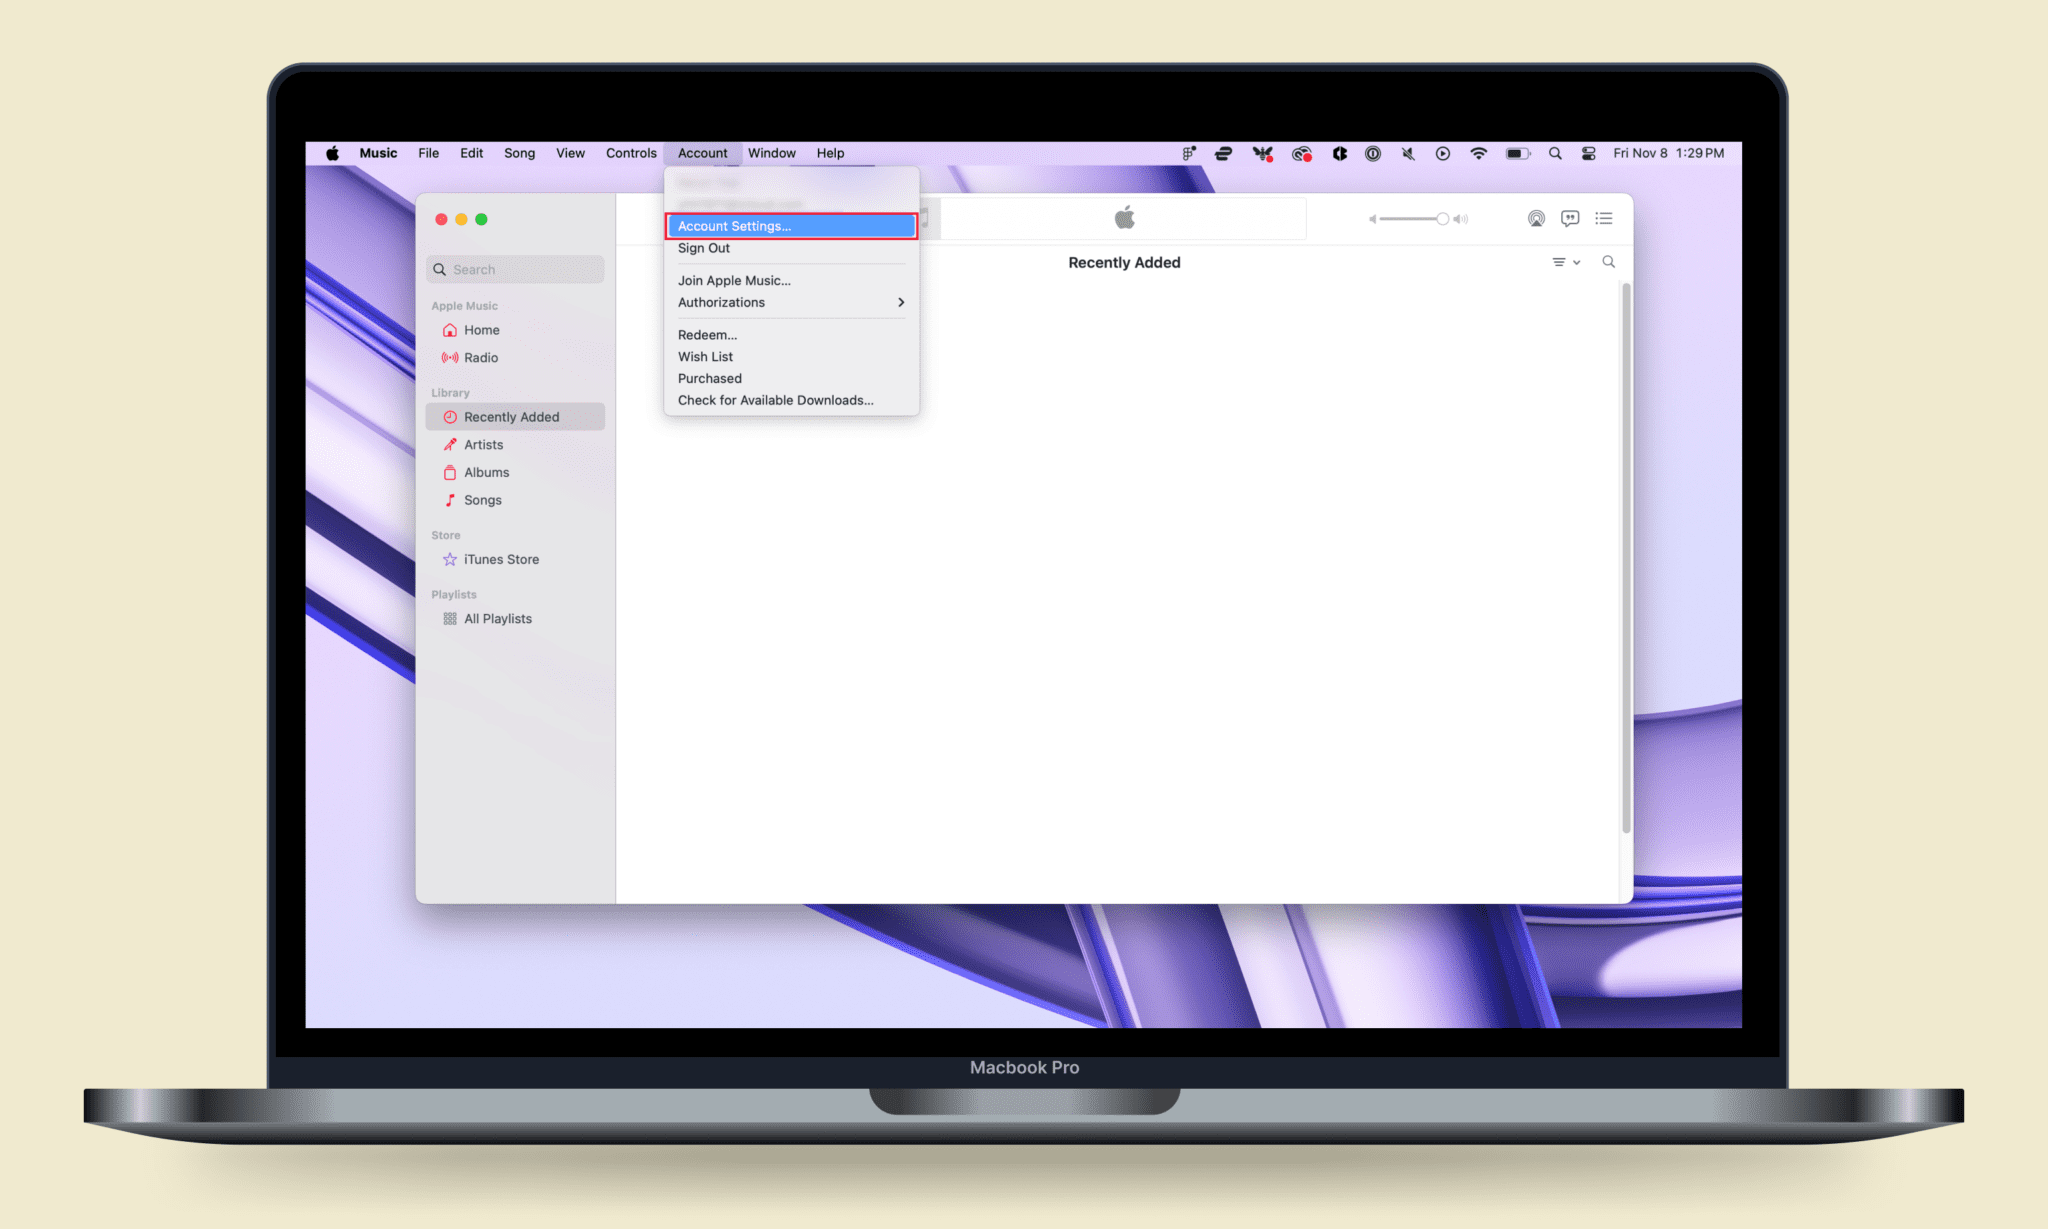Image resolution: width=2048 pixels, height=1229 pixels.
Task: Toggle mute from the menu bar sound icon
Action: tap(1408, 153)
